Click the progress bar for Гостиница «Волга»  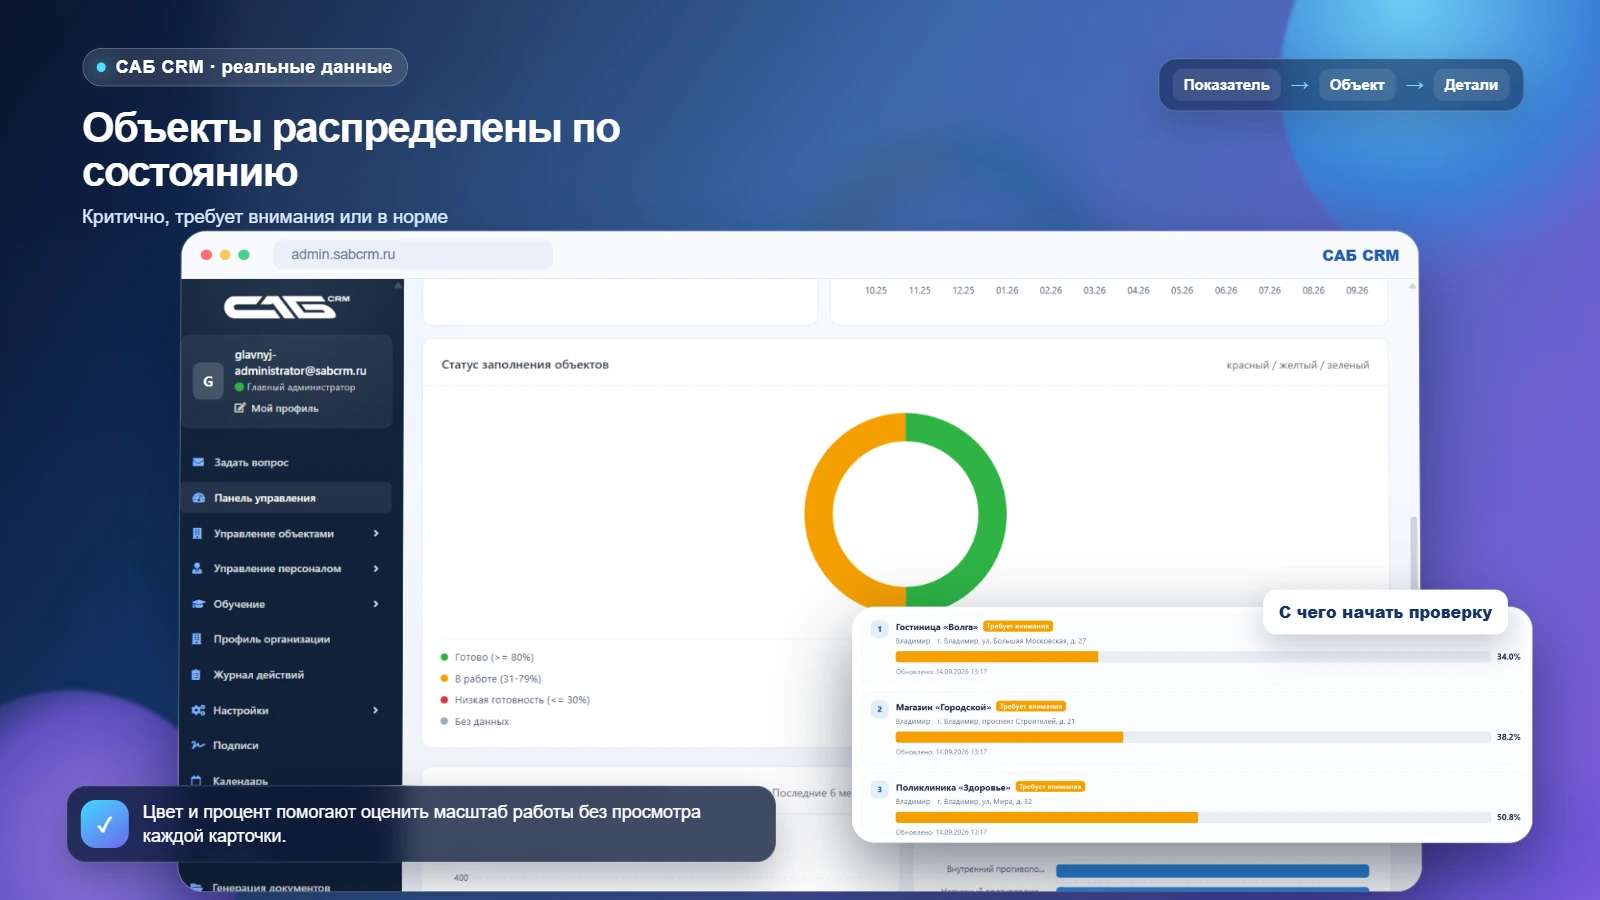coord(1193,657)
